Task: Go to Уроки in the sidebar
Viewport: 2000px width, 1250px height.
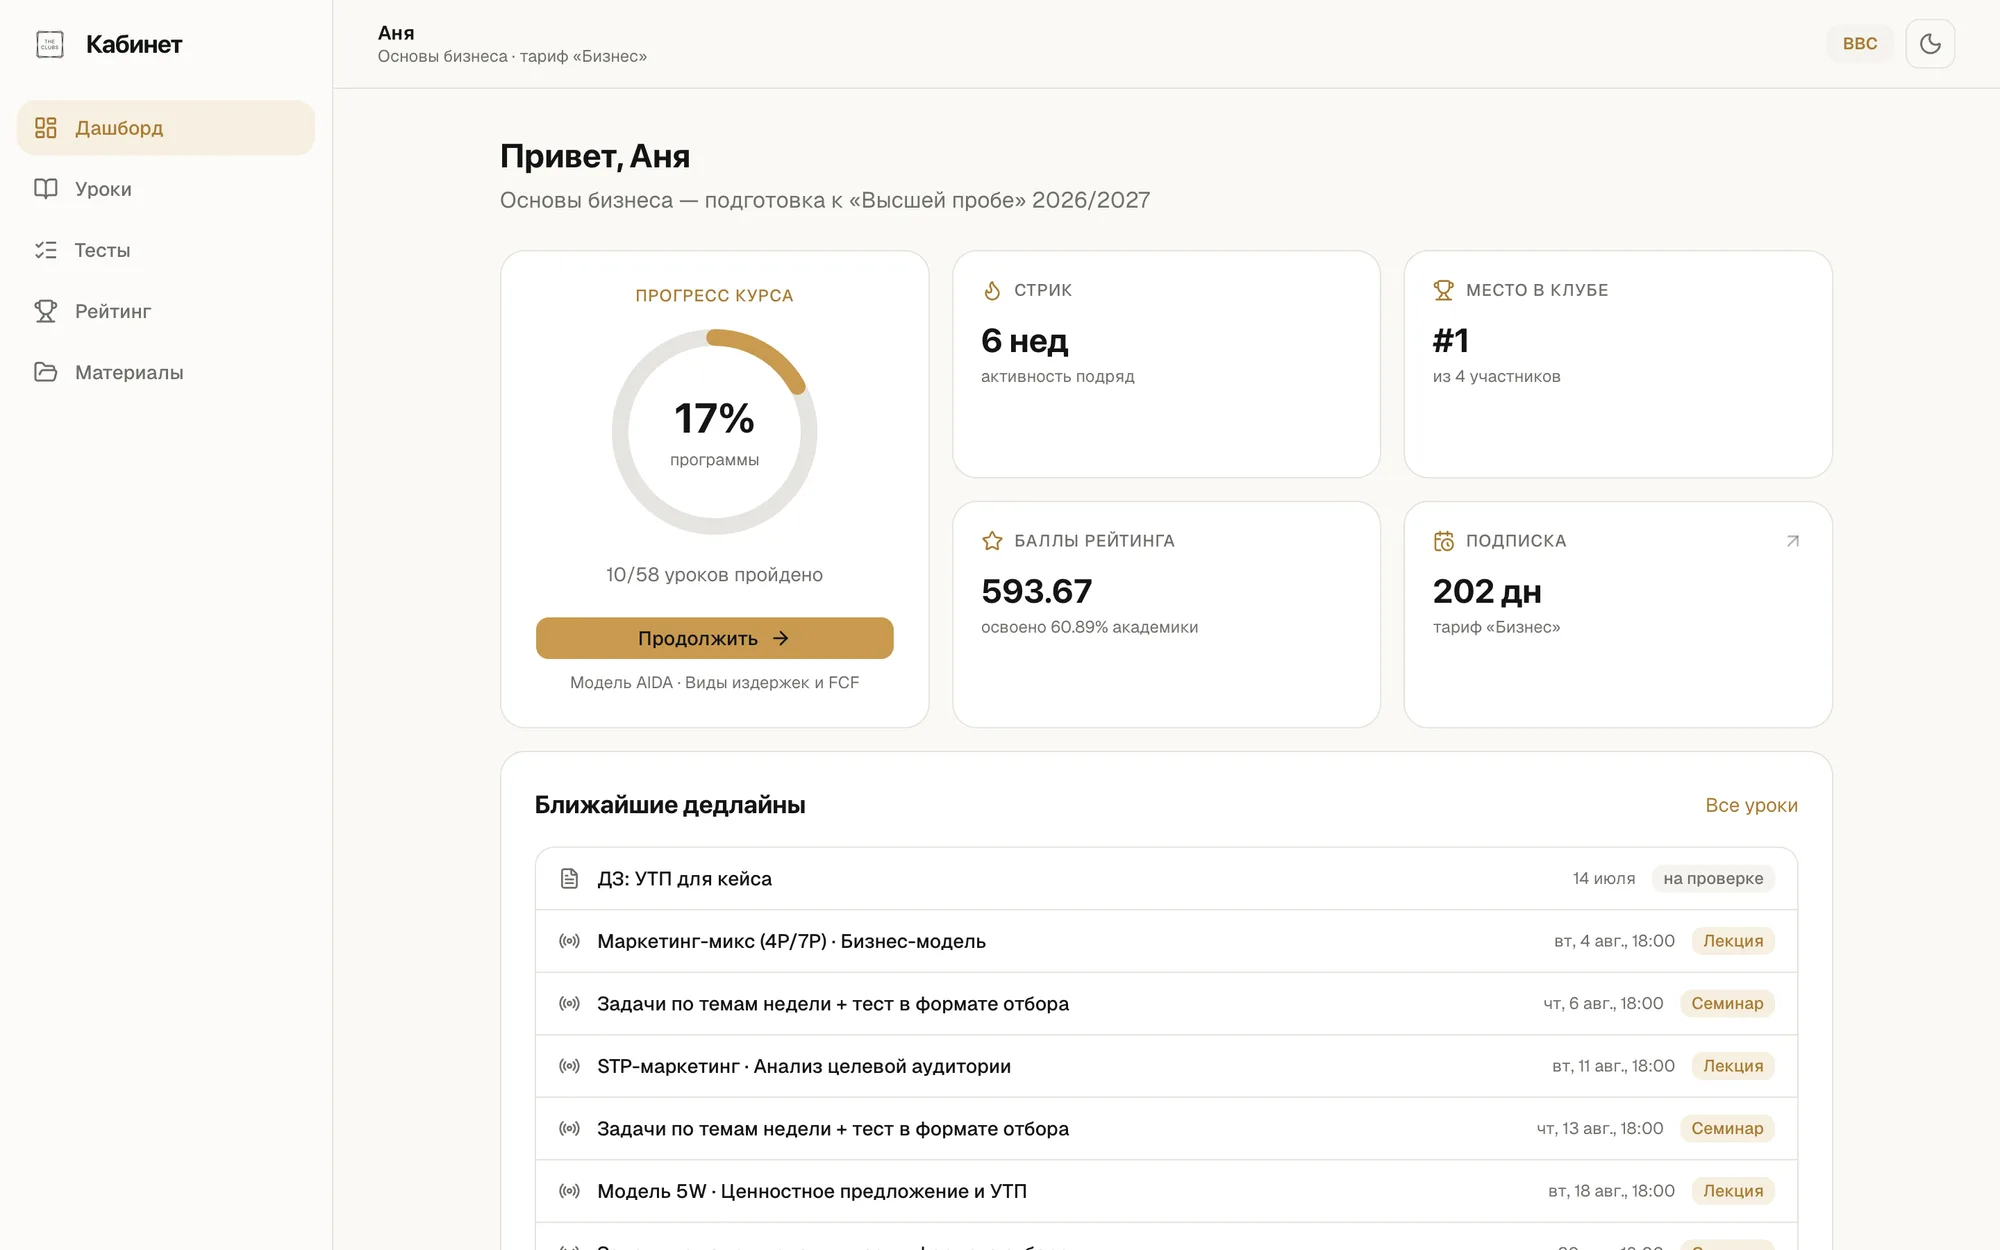Action: click(x=166, y=189)
